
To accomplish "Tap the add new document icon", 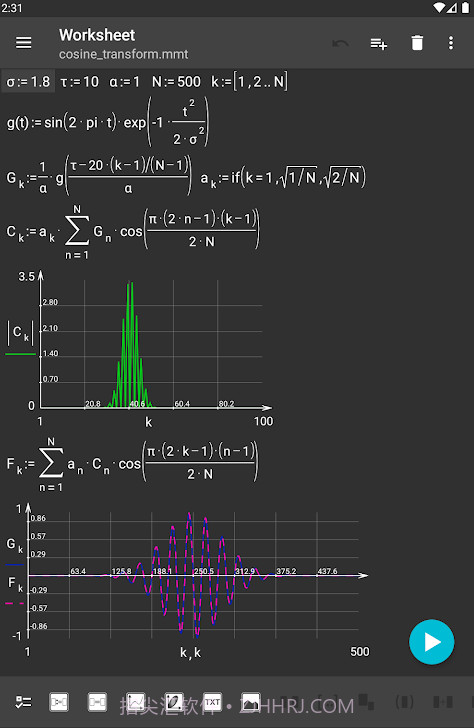I will coord(379,44).
